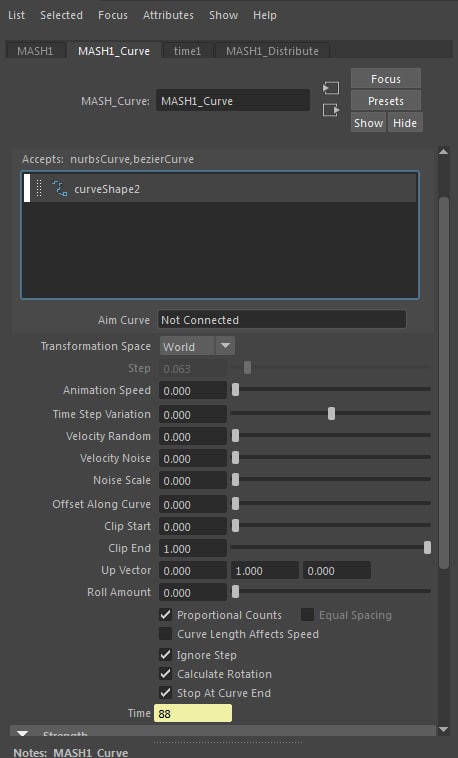Click the Velocity Random slider
Viewport: 458px width, 758px height.
[x=330, y=436]
